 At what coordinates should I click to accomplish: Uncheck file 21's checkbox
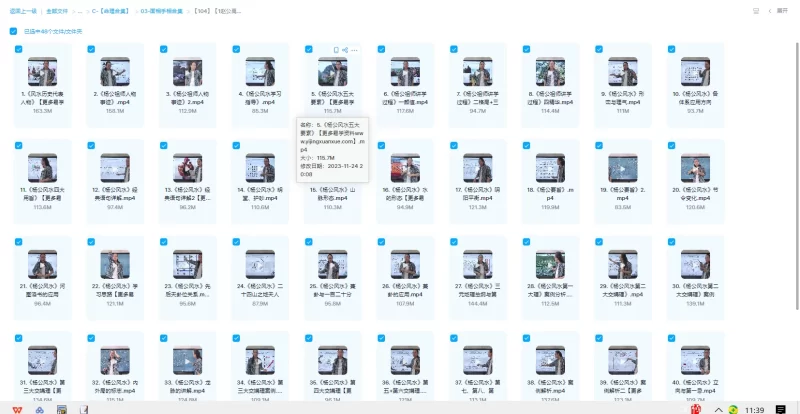point(19,243)
